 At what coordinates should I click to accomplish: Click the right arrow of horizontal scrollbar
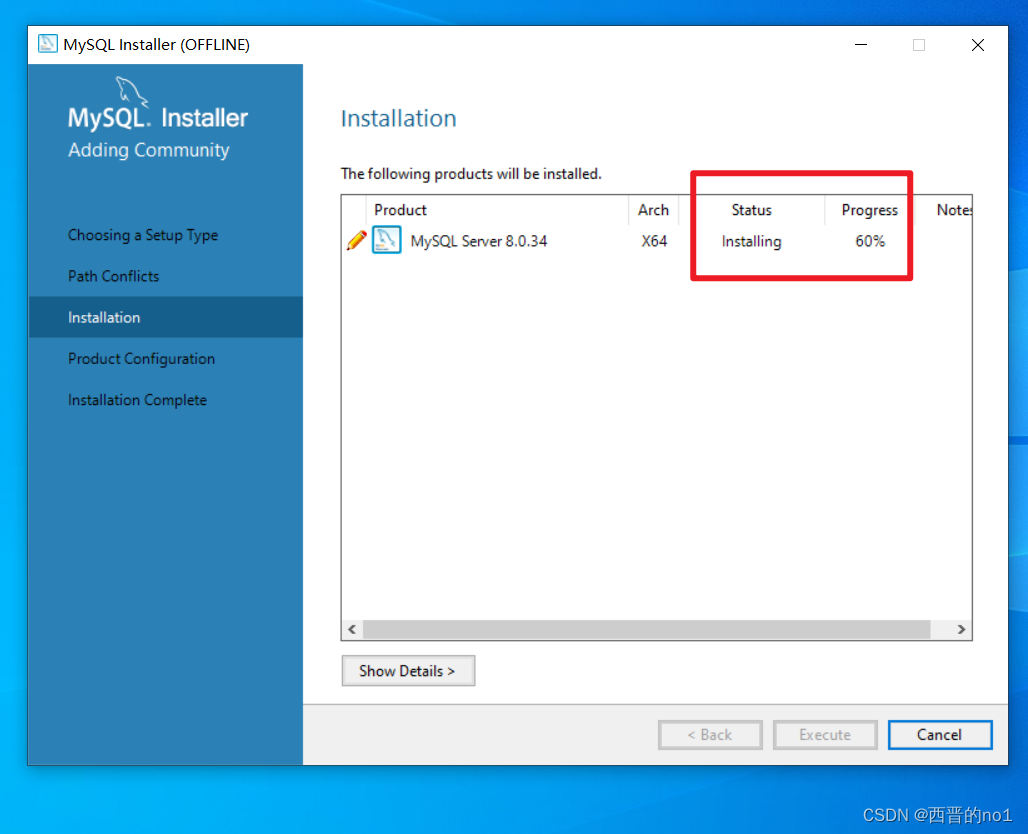pyautogui.click(x=961, y=629)
